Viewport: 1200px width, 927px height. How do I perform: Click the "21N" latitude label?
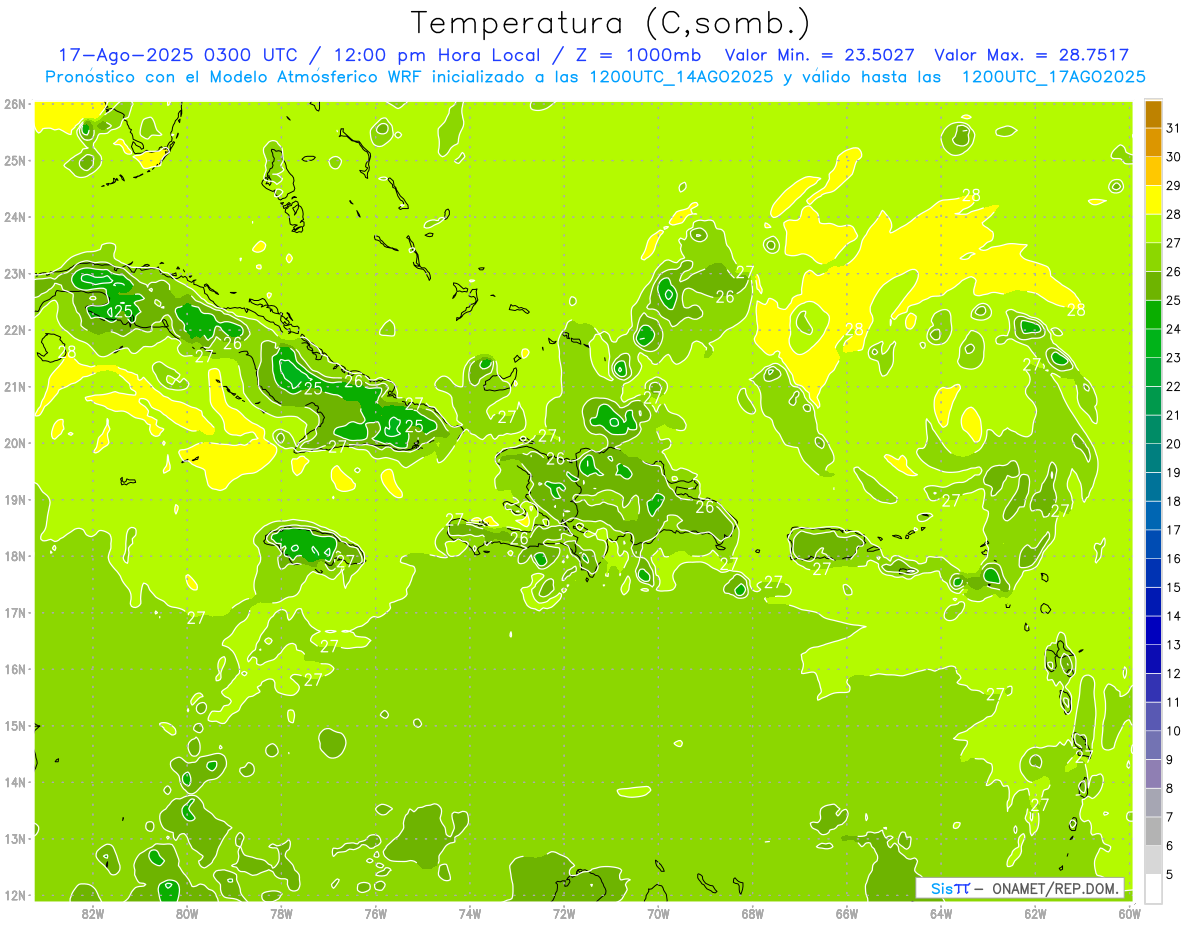16,386
